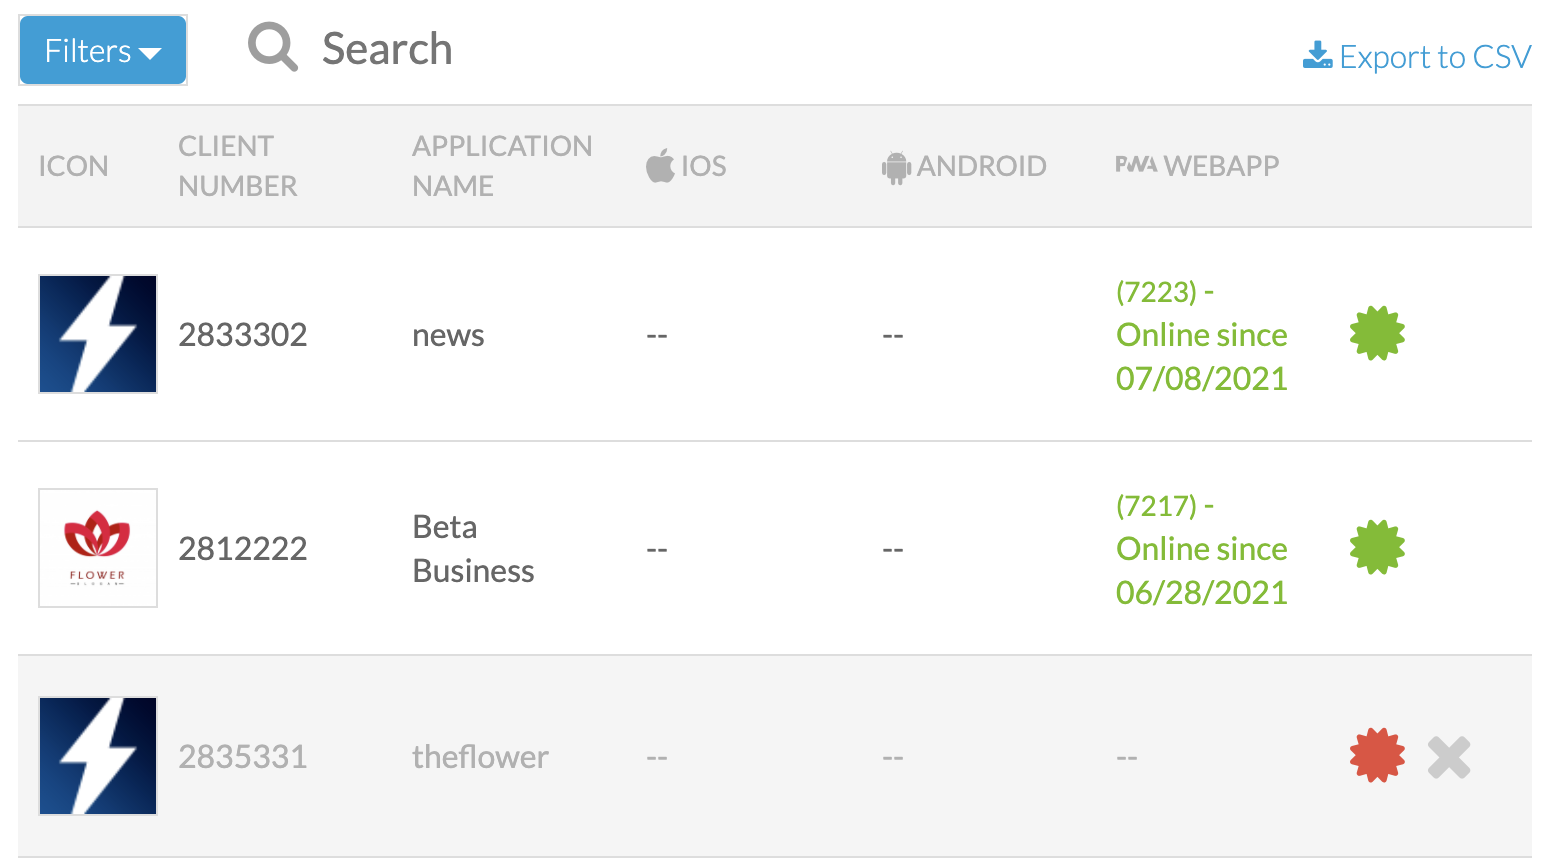Screen dimensions: 1556x858
Task: Open Beta Business webapp online status link
Action: click(x=1201, y=549)
